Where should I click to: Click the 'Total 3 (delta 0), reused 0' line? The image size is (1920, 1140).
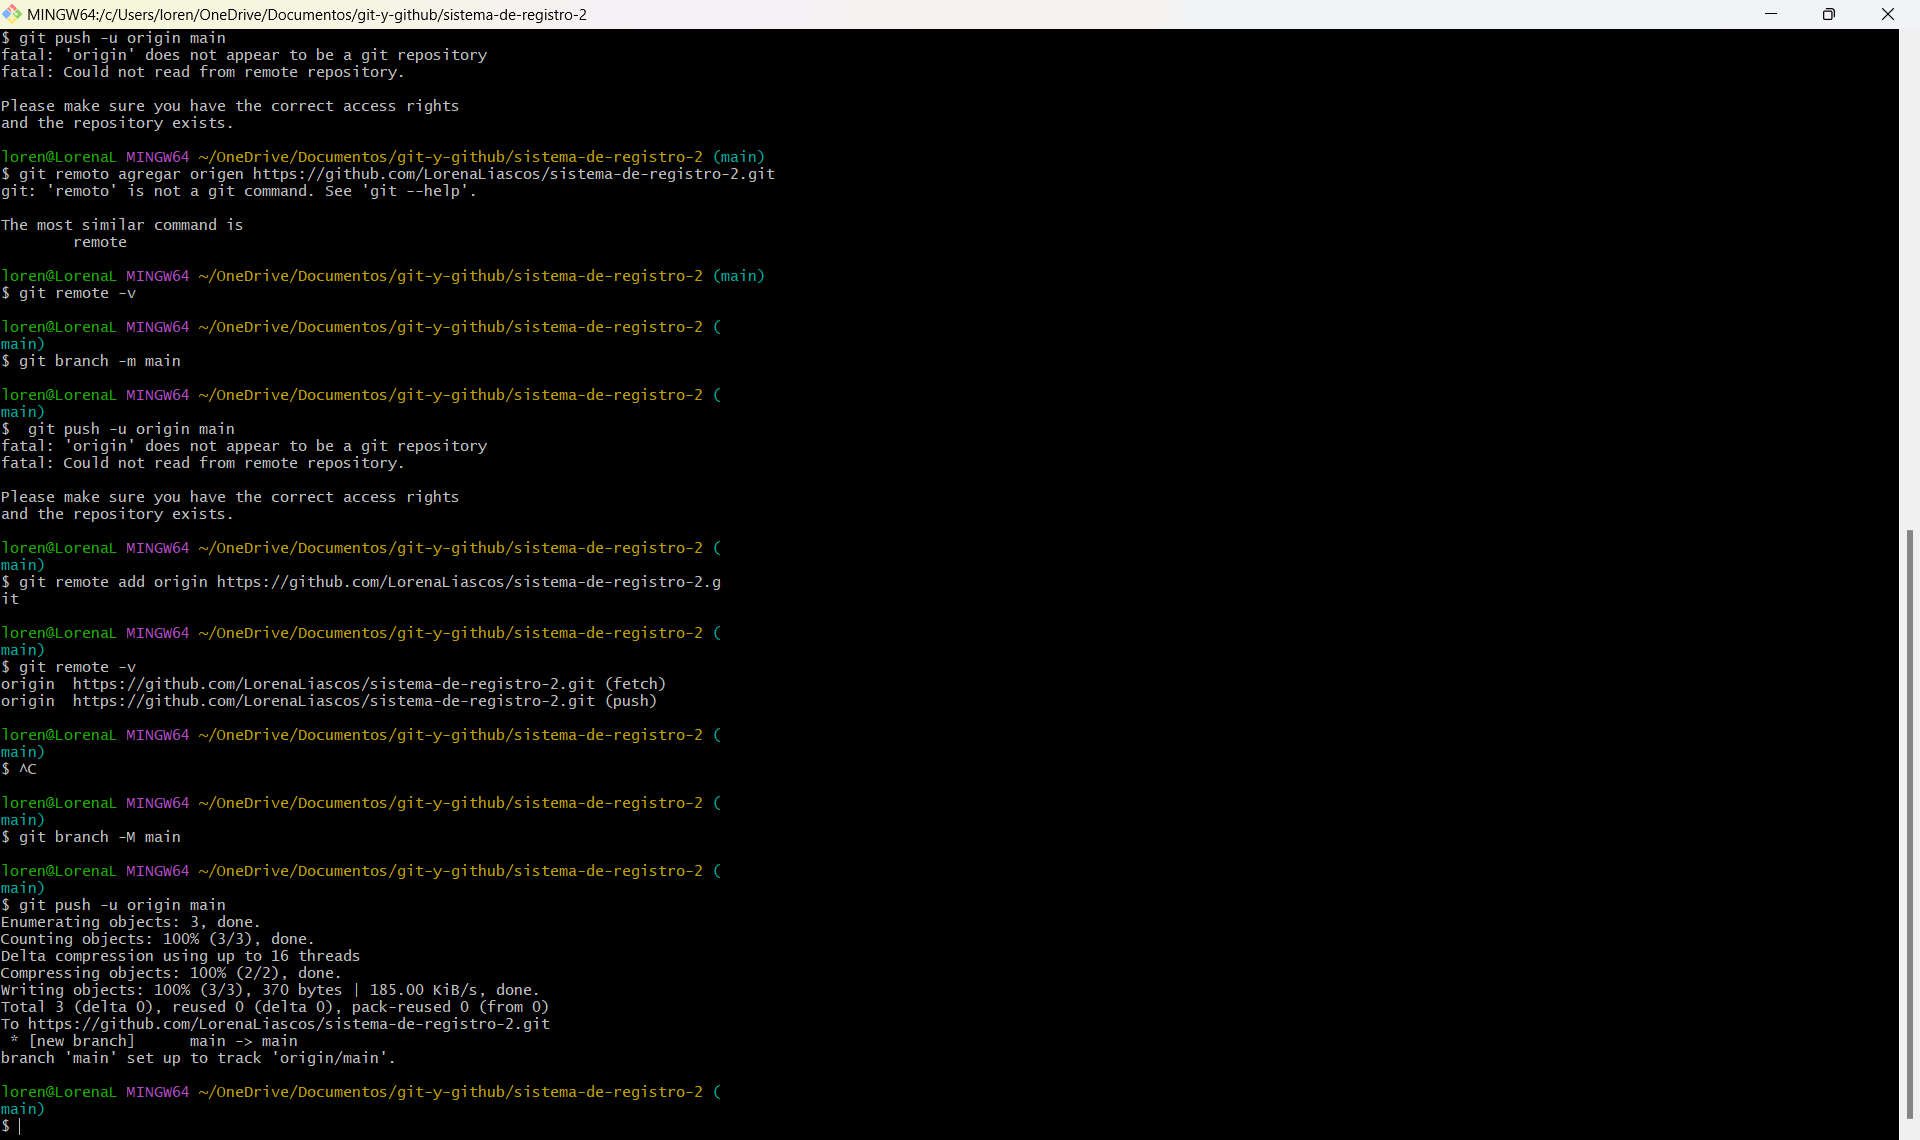(x=275, y=1007)
